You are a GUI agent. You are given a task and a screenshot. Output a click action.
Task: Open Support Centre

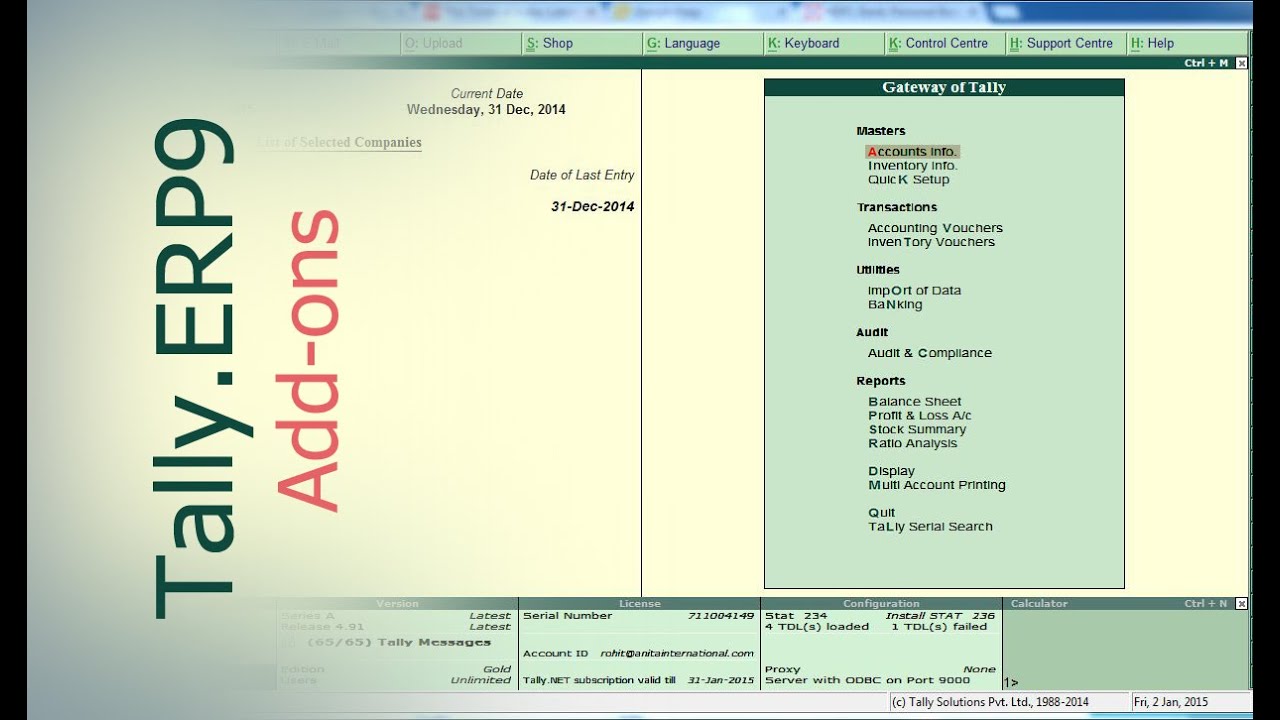coord(1064,43)
